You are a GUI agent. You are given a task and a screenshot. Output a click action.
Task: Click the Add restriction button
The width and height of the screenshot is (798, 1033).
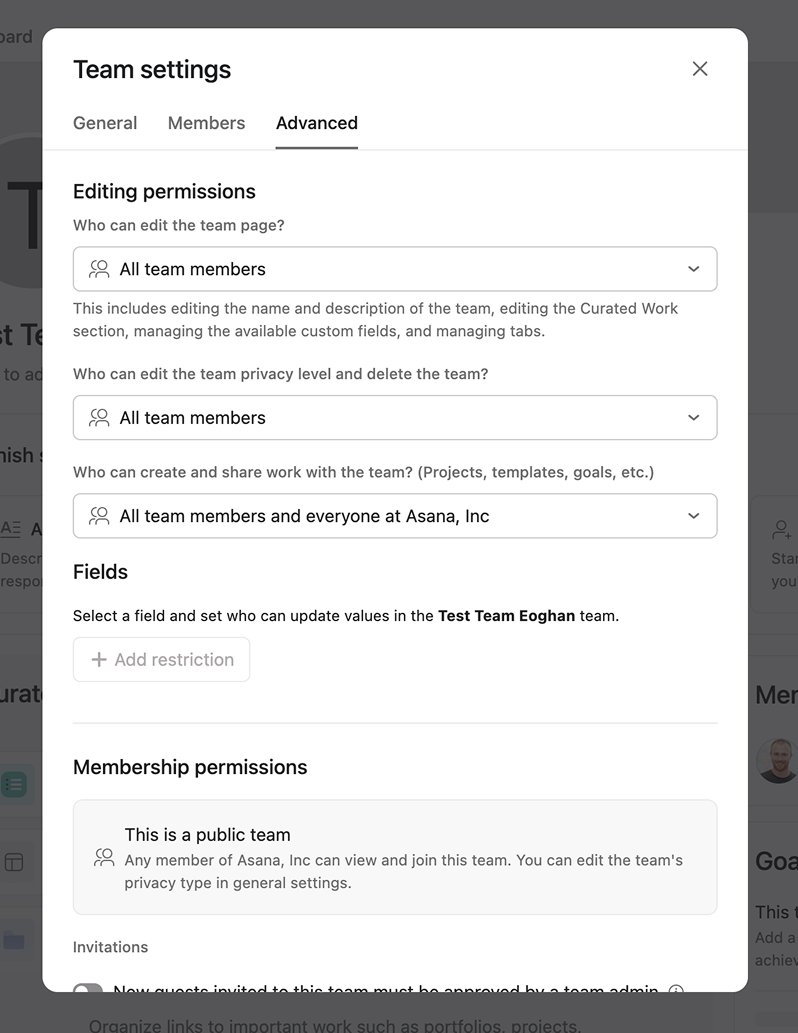pyautogui.click(x=161, y=659)
